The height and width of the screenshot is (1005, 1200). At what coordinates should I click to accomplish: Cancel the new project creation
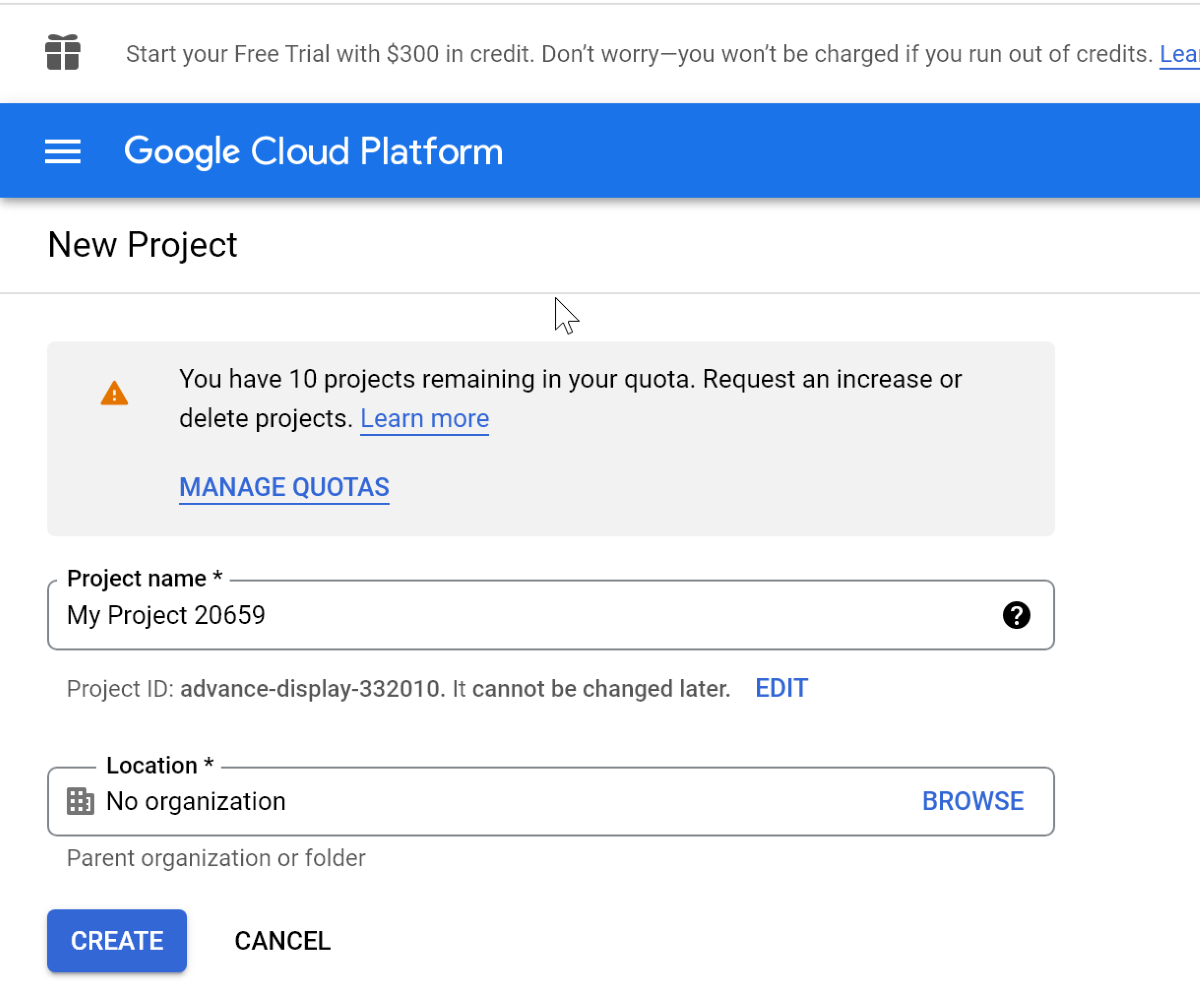[282, 941]
